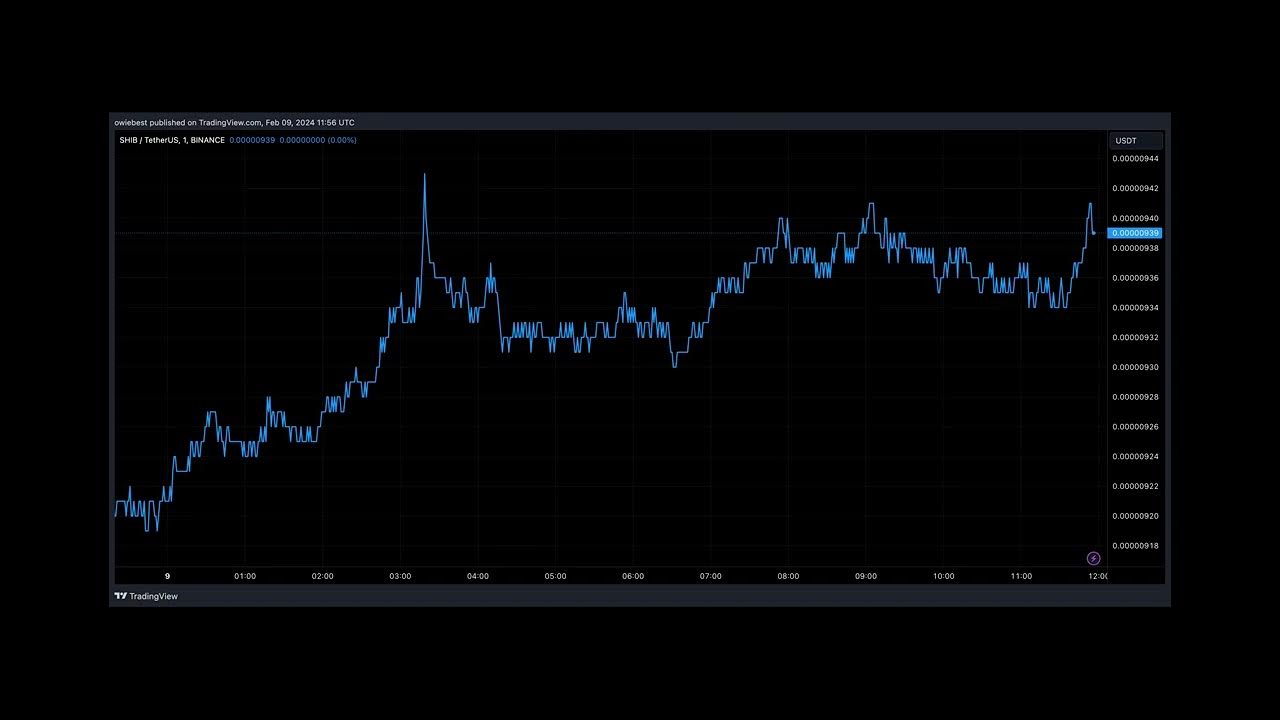
Task: Click the 0.00000936 price axis label
Action: (1135, 278)
